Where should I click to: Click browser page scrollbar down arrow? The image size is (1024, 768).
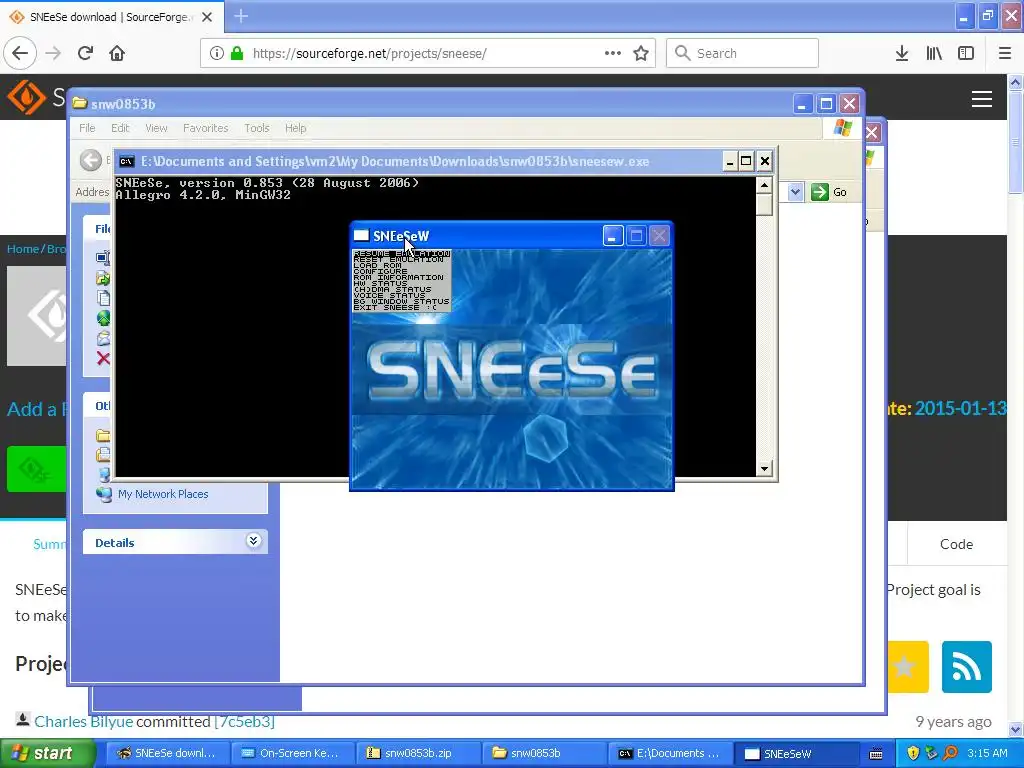[x=1016, y=729]
